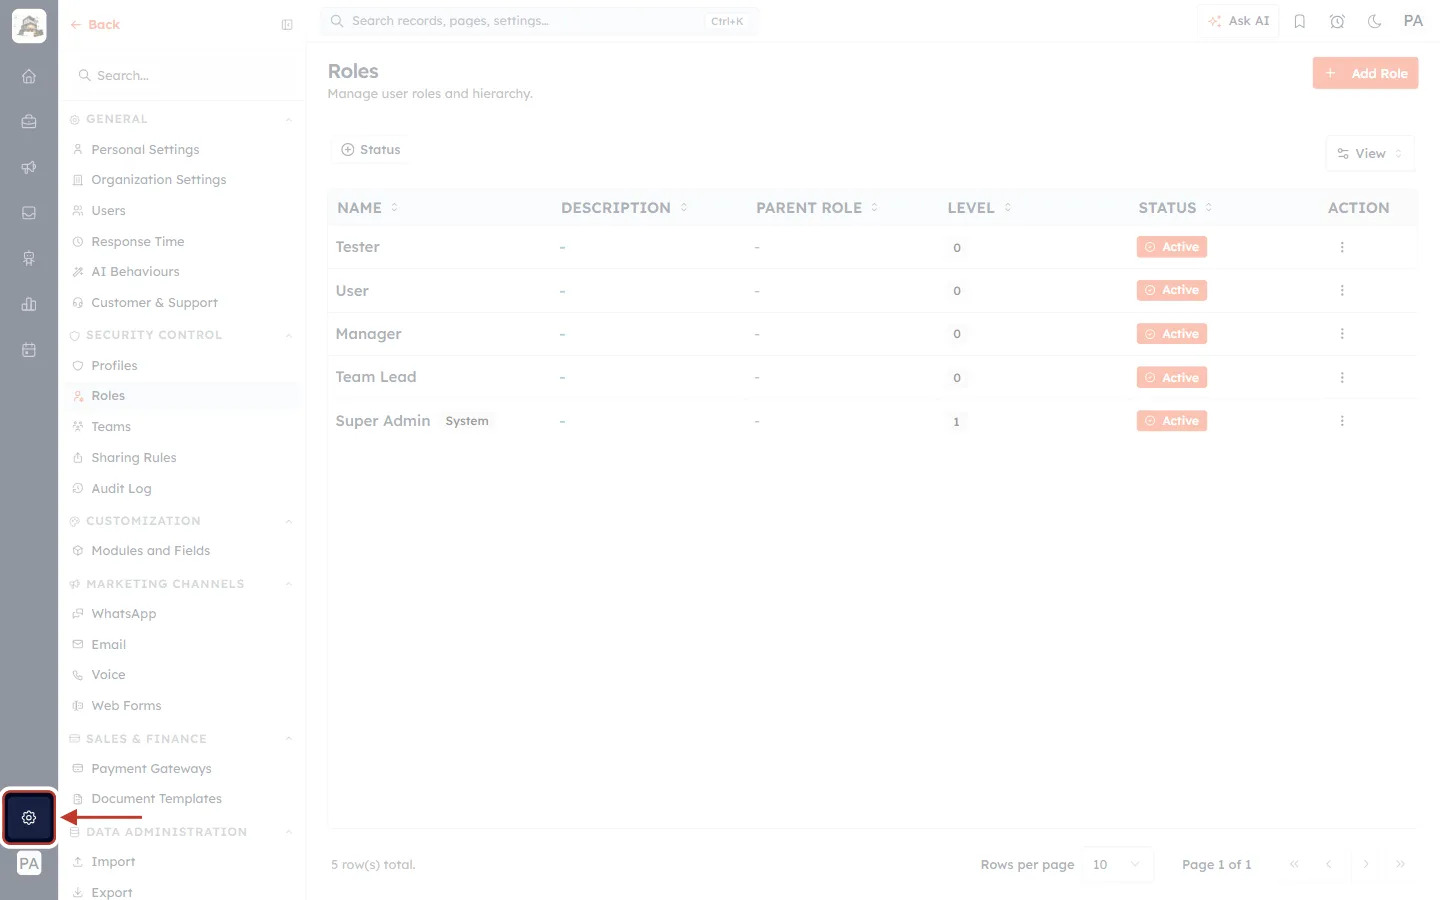Collapse the Customization section chevron
The image size is (1440, 900).
pos(289,522)
